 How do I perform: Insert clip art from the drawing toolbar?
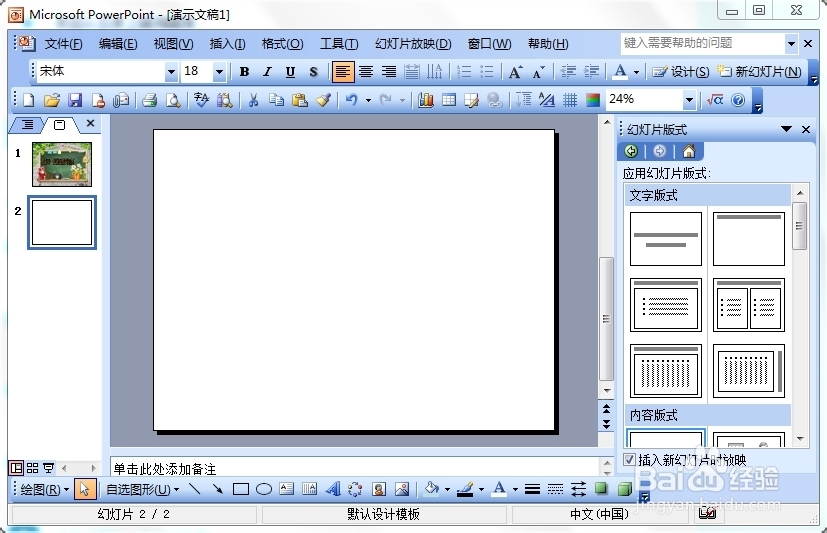click(x=379, y=489)
